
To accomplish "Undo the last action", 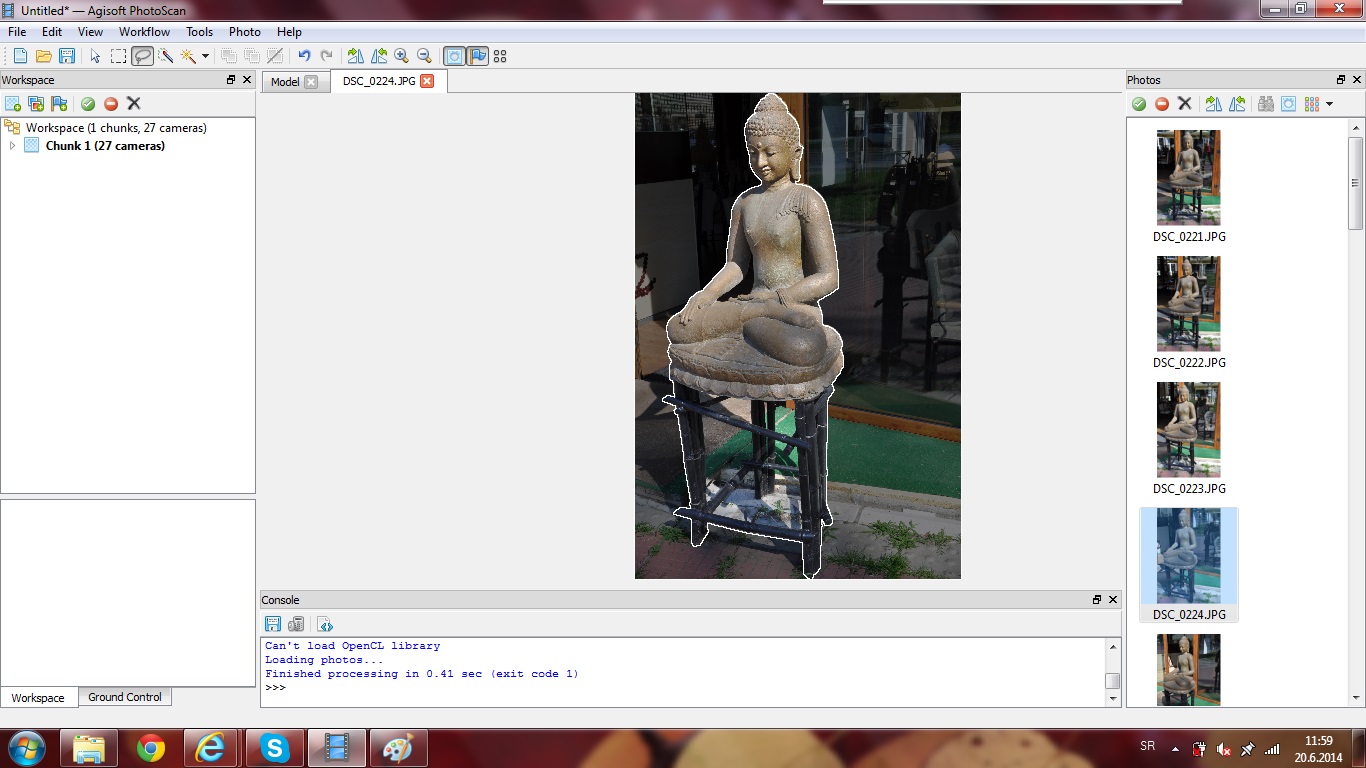I will (304, 56).
